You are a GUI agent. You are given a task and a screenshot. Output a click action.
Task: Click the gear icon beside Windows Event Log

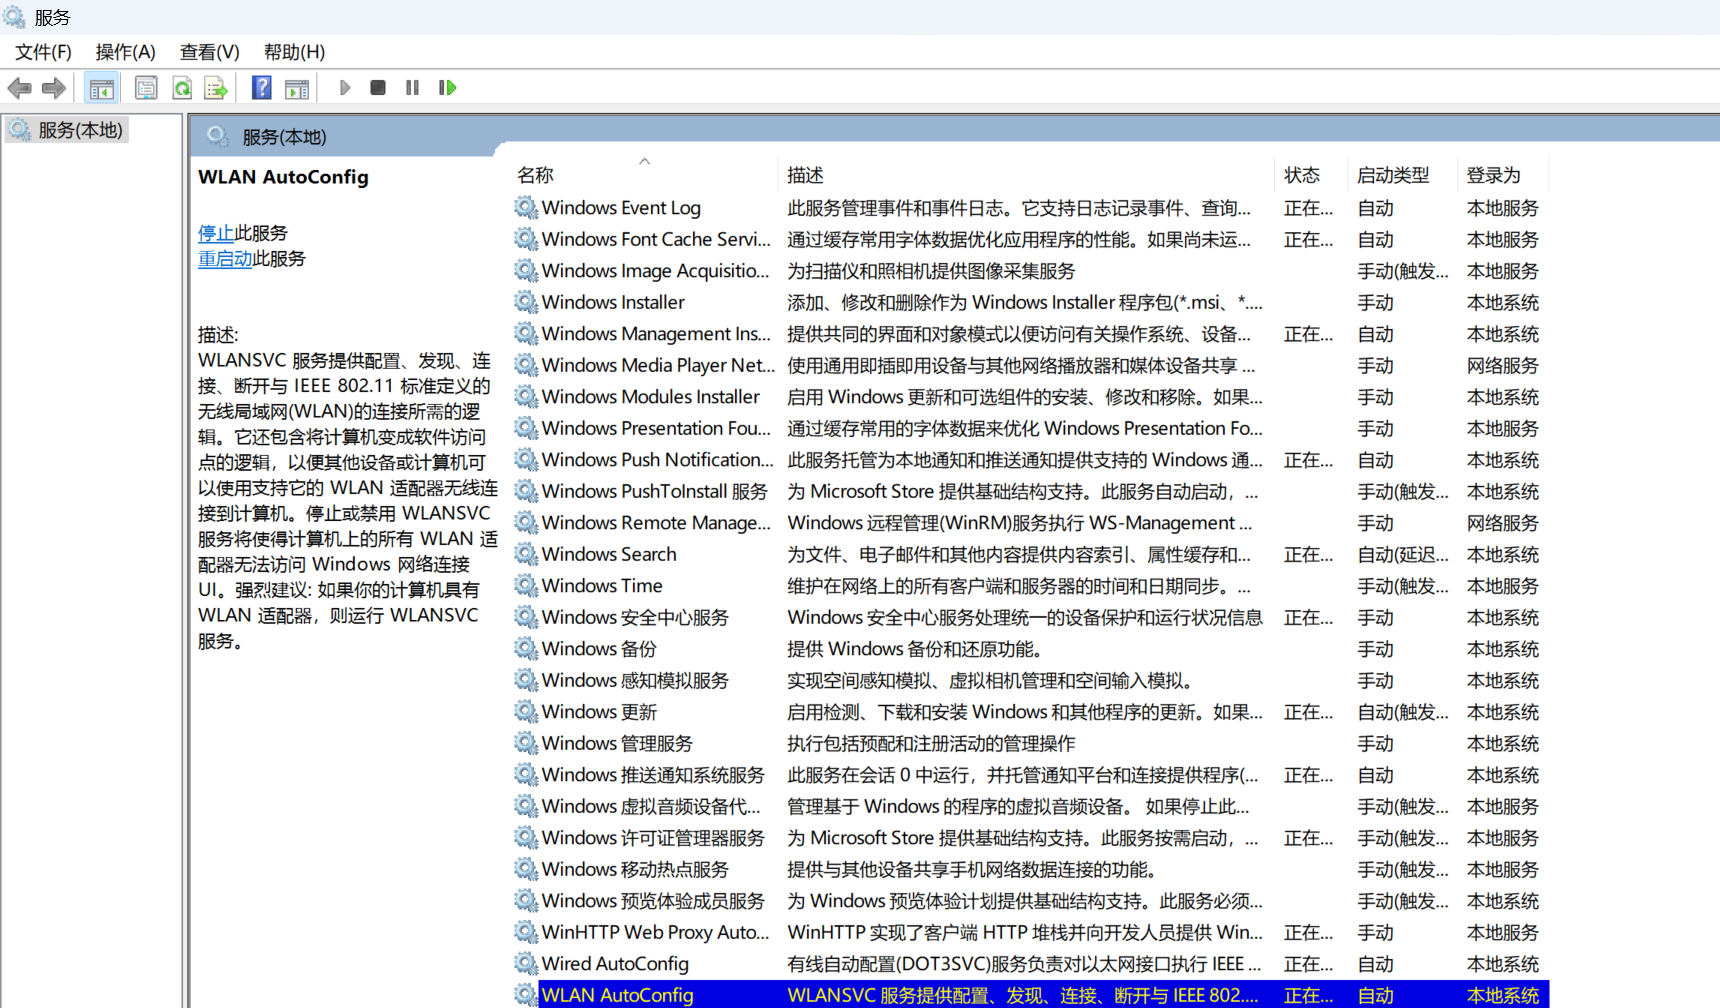tap(526, 208)
